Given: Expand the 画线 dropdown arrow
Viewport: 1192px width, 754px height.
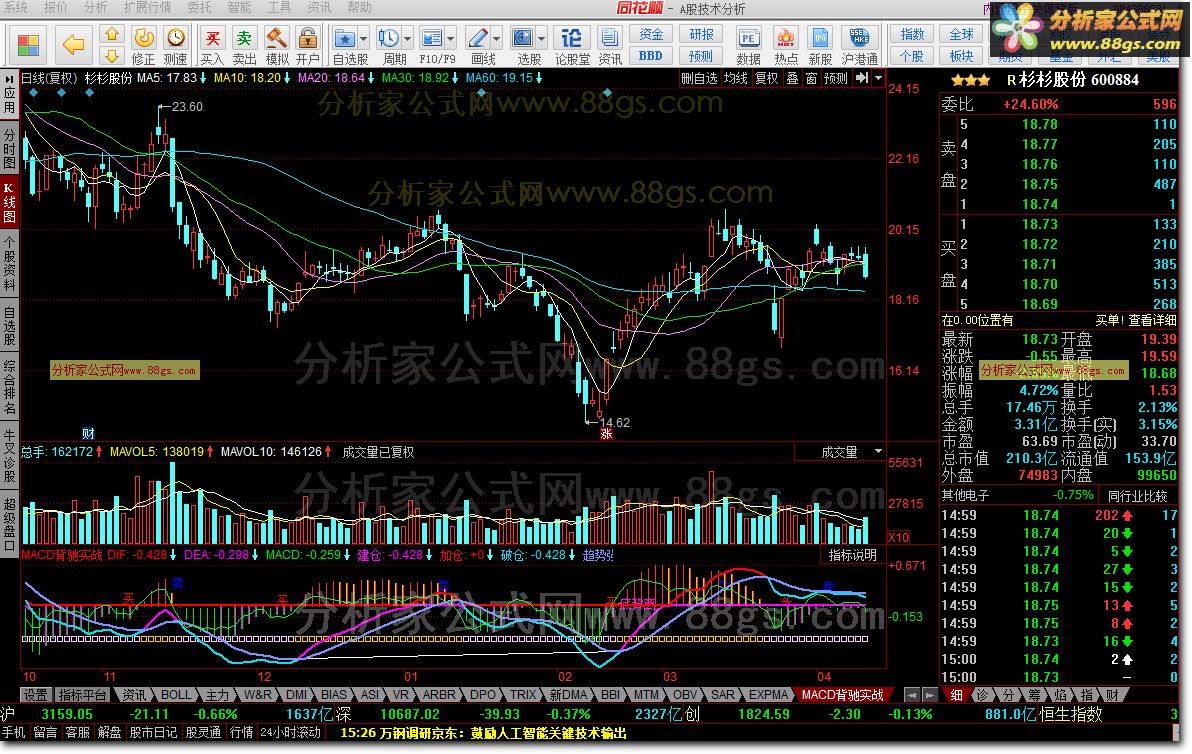Looking at the screenshot, I should pyautogui.click(x=497, y=37).
